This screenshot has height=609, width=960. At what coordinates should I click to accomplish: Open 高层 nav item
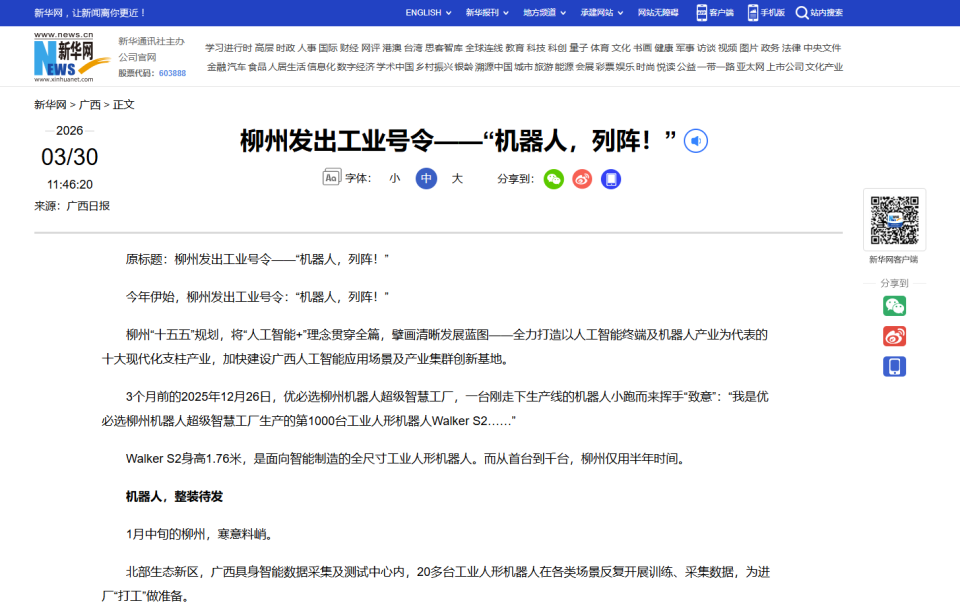(264, 48)
